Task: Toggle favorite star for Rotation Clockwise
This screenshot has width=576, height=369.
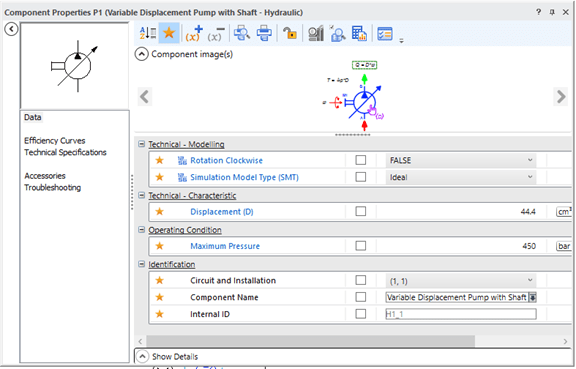Action: [x=159, y=160]
